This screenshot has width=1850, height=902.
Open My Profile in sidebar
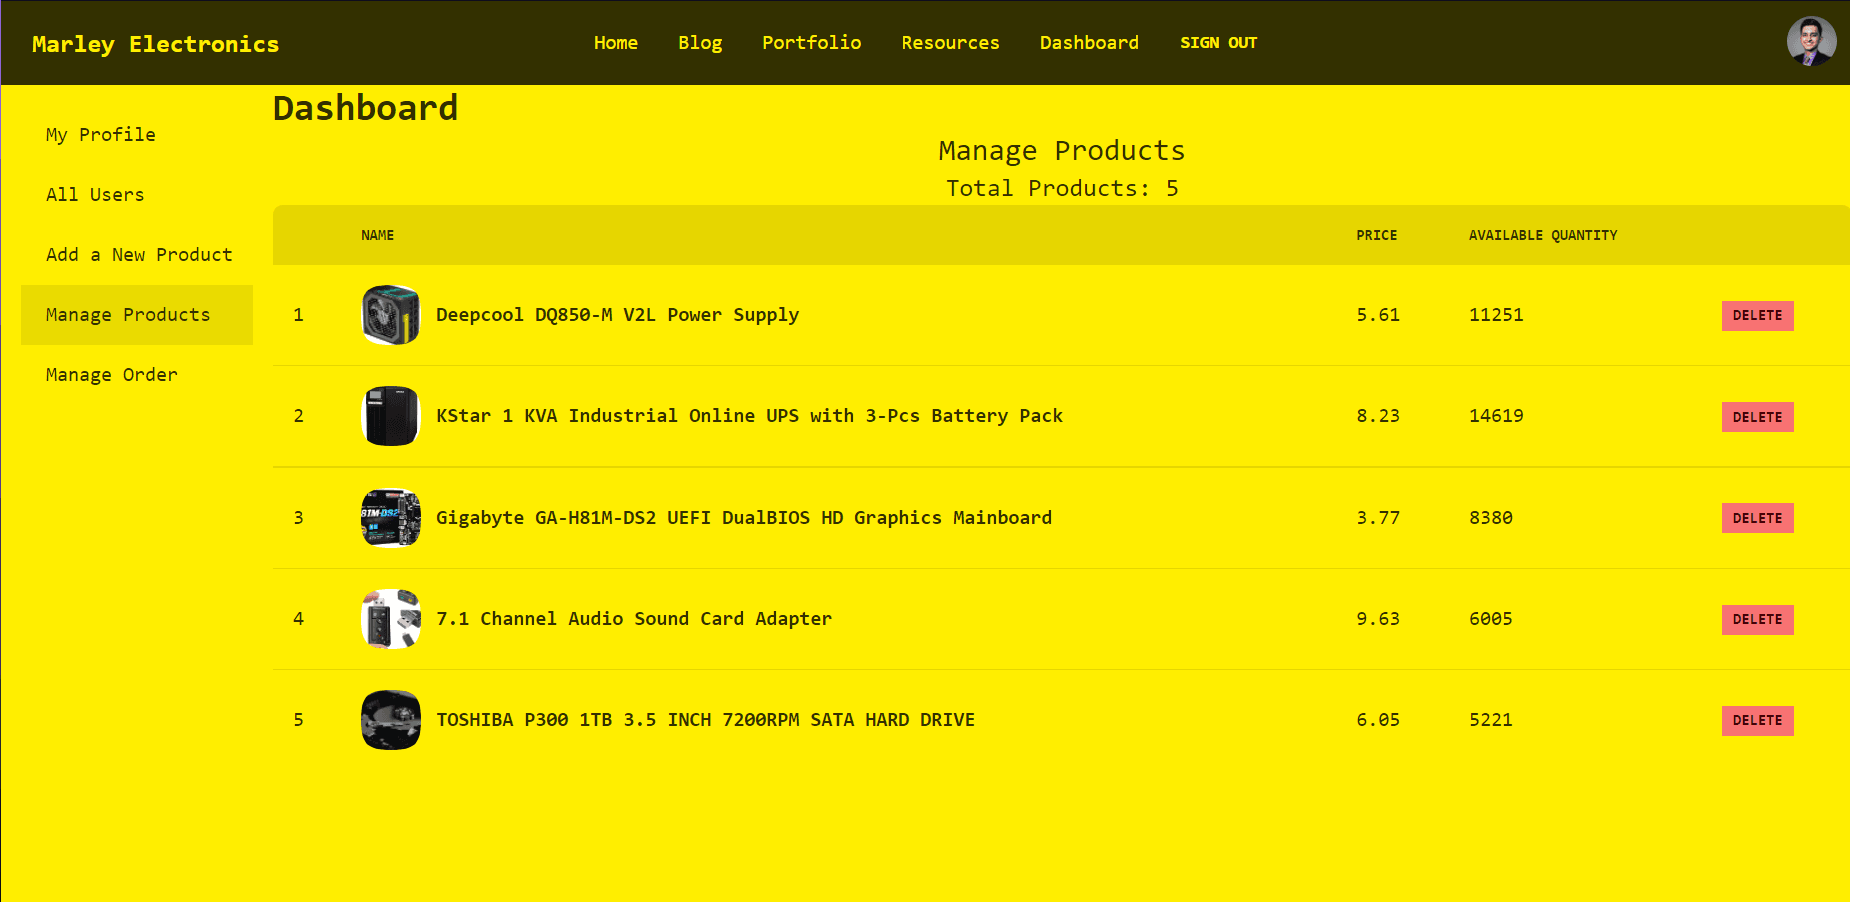point(137,135)
